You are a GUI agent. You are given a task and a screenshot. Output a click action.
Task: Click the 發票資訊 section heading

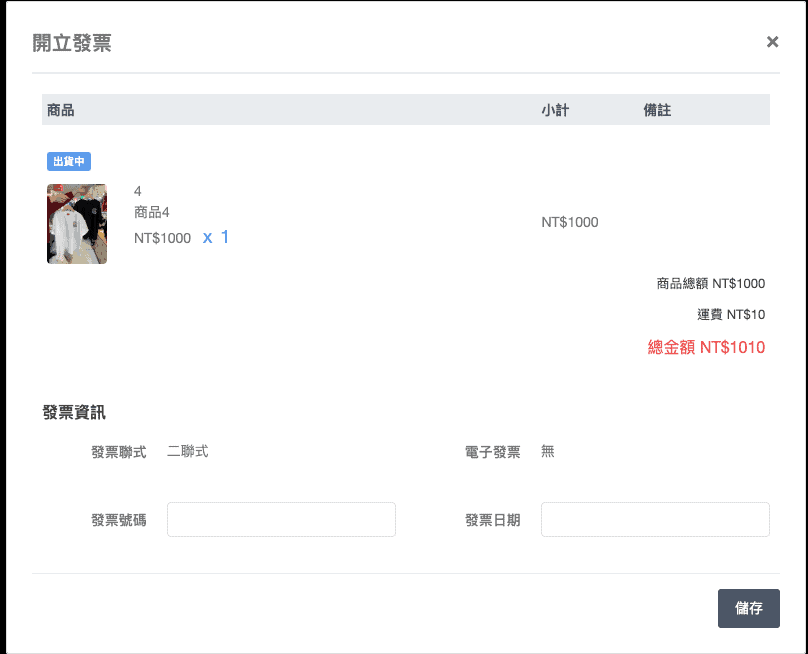74,412
